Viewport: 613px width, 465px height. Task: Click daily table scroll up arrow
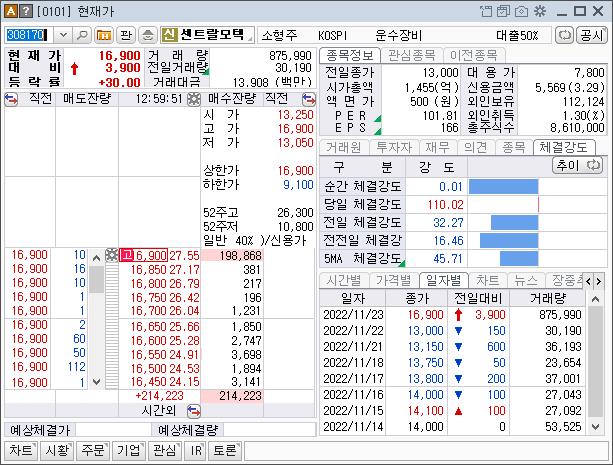595,299
